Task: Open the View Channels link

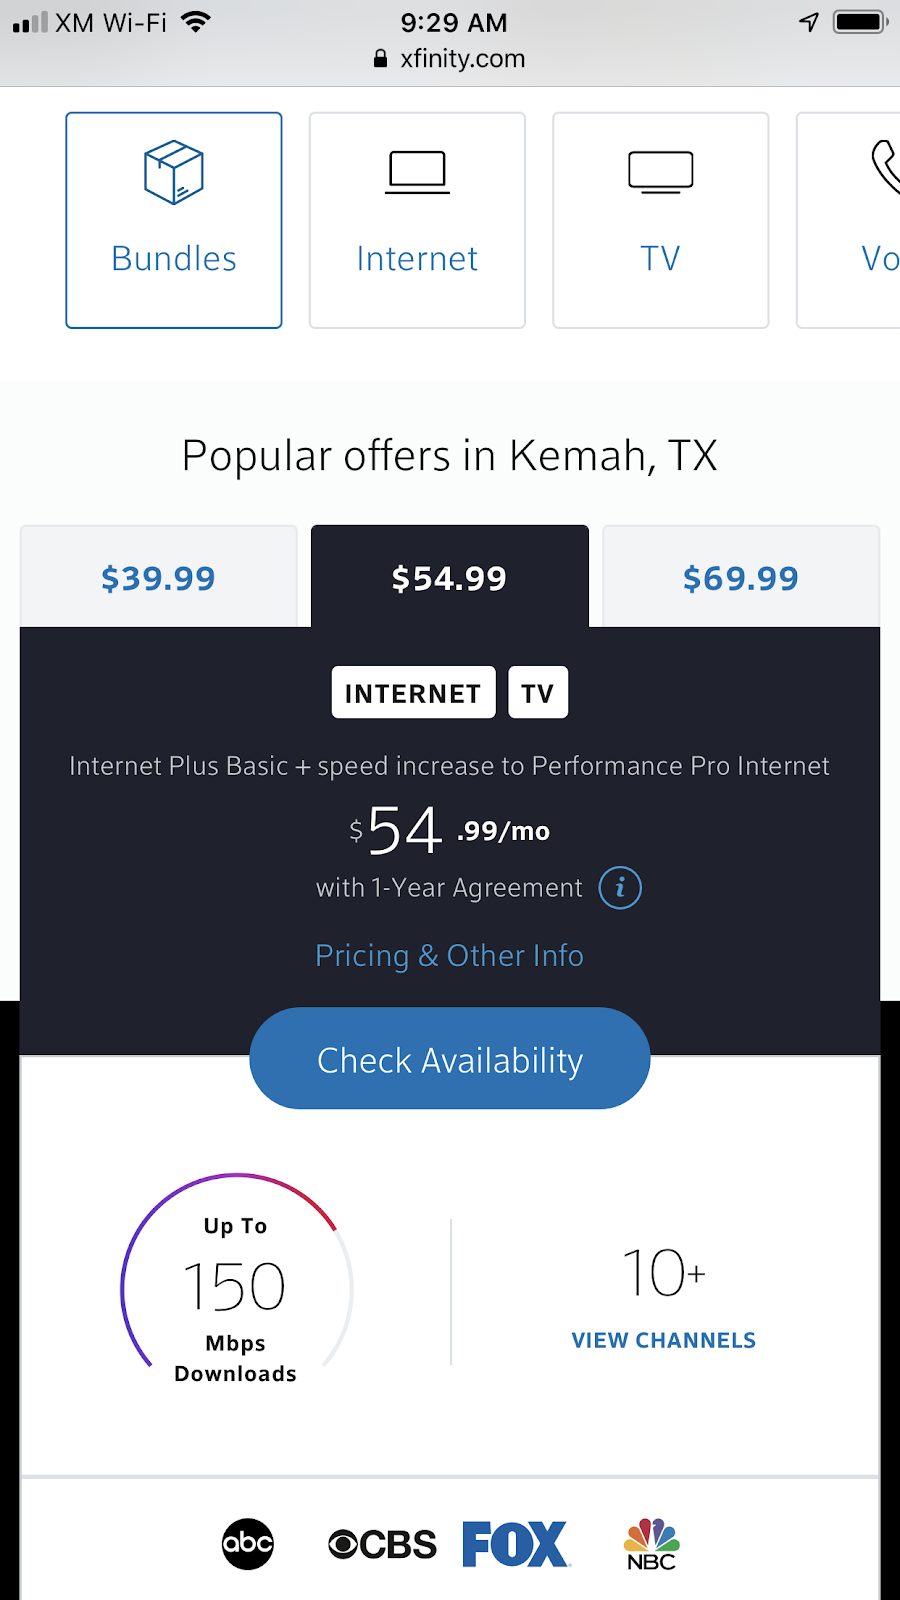Action: coord(664,1340)
